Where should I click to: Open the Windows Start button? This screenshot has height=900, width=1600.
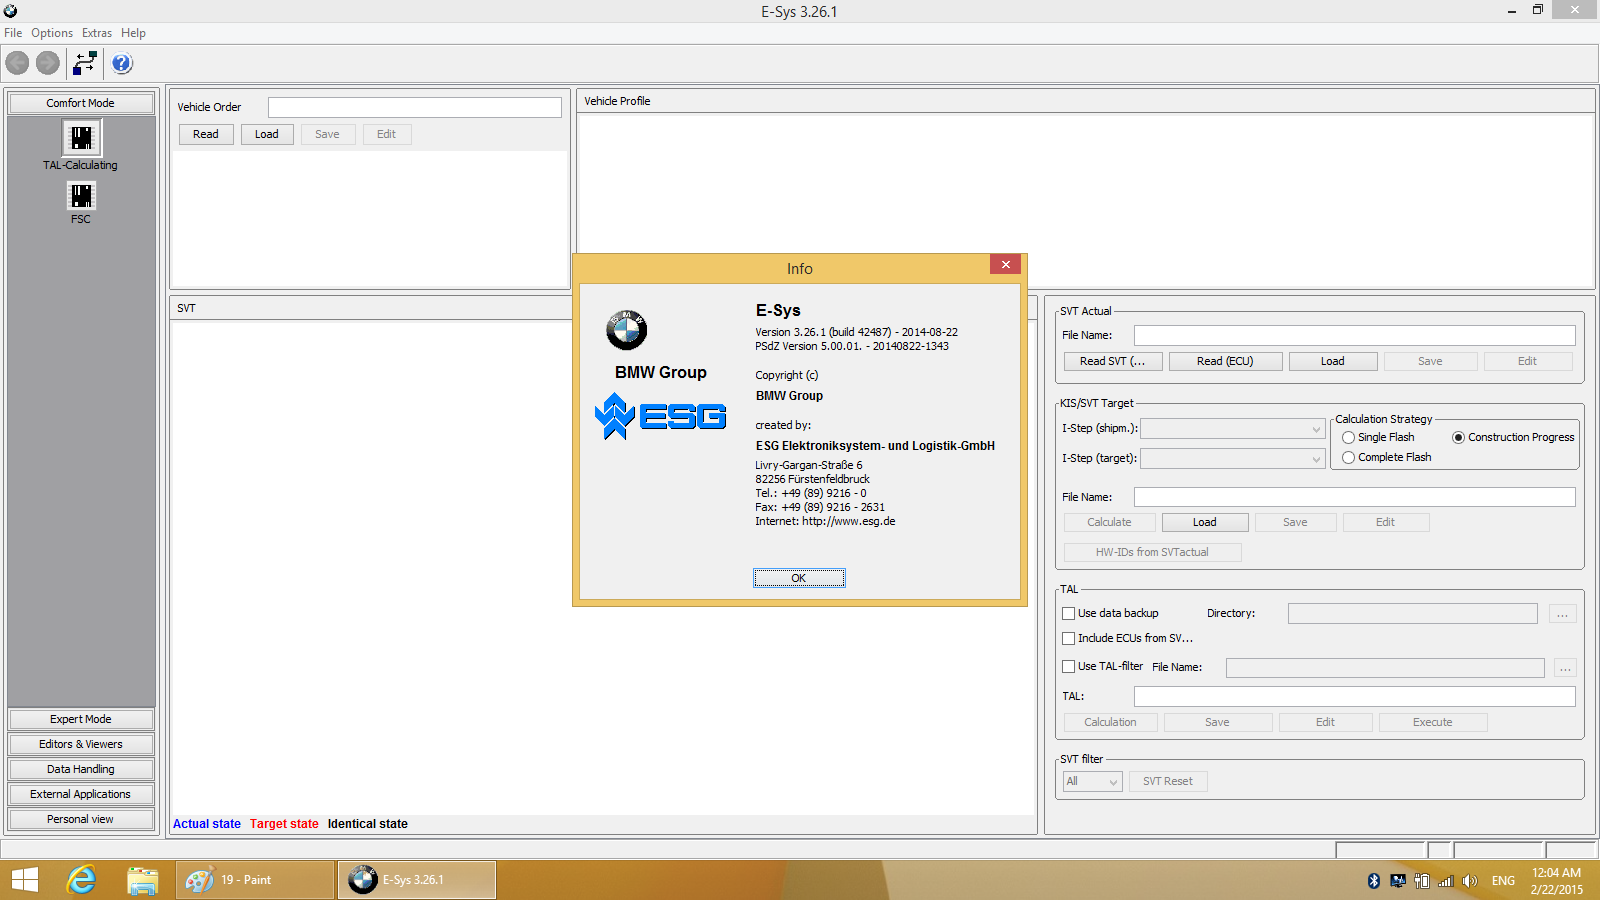(x=25, y=880)
